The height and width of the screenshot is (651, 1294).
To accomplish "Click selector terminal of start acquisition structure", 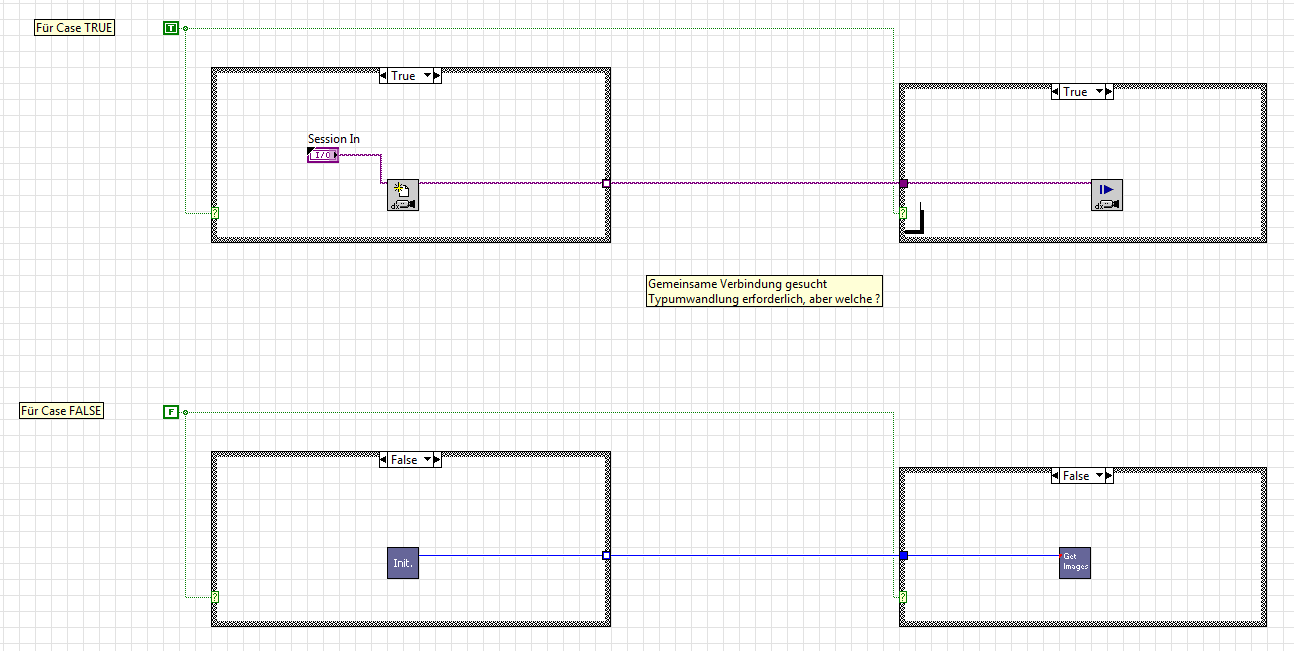I will pyautogui.click(x=903, y=213).
